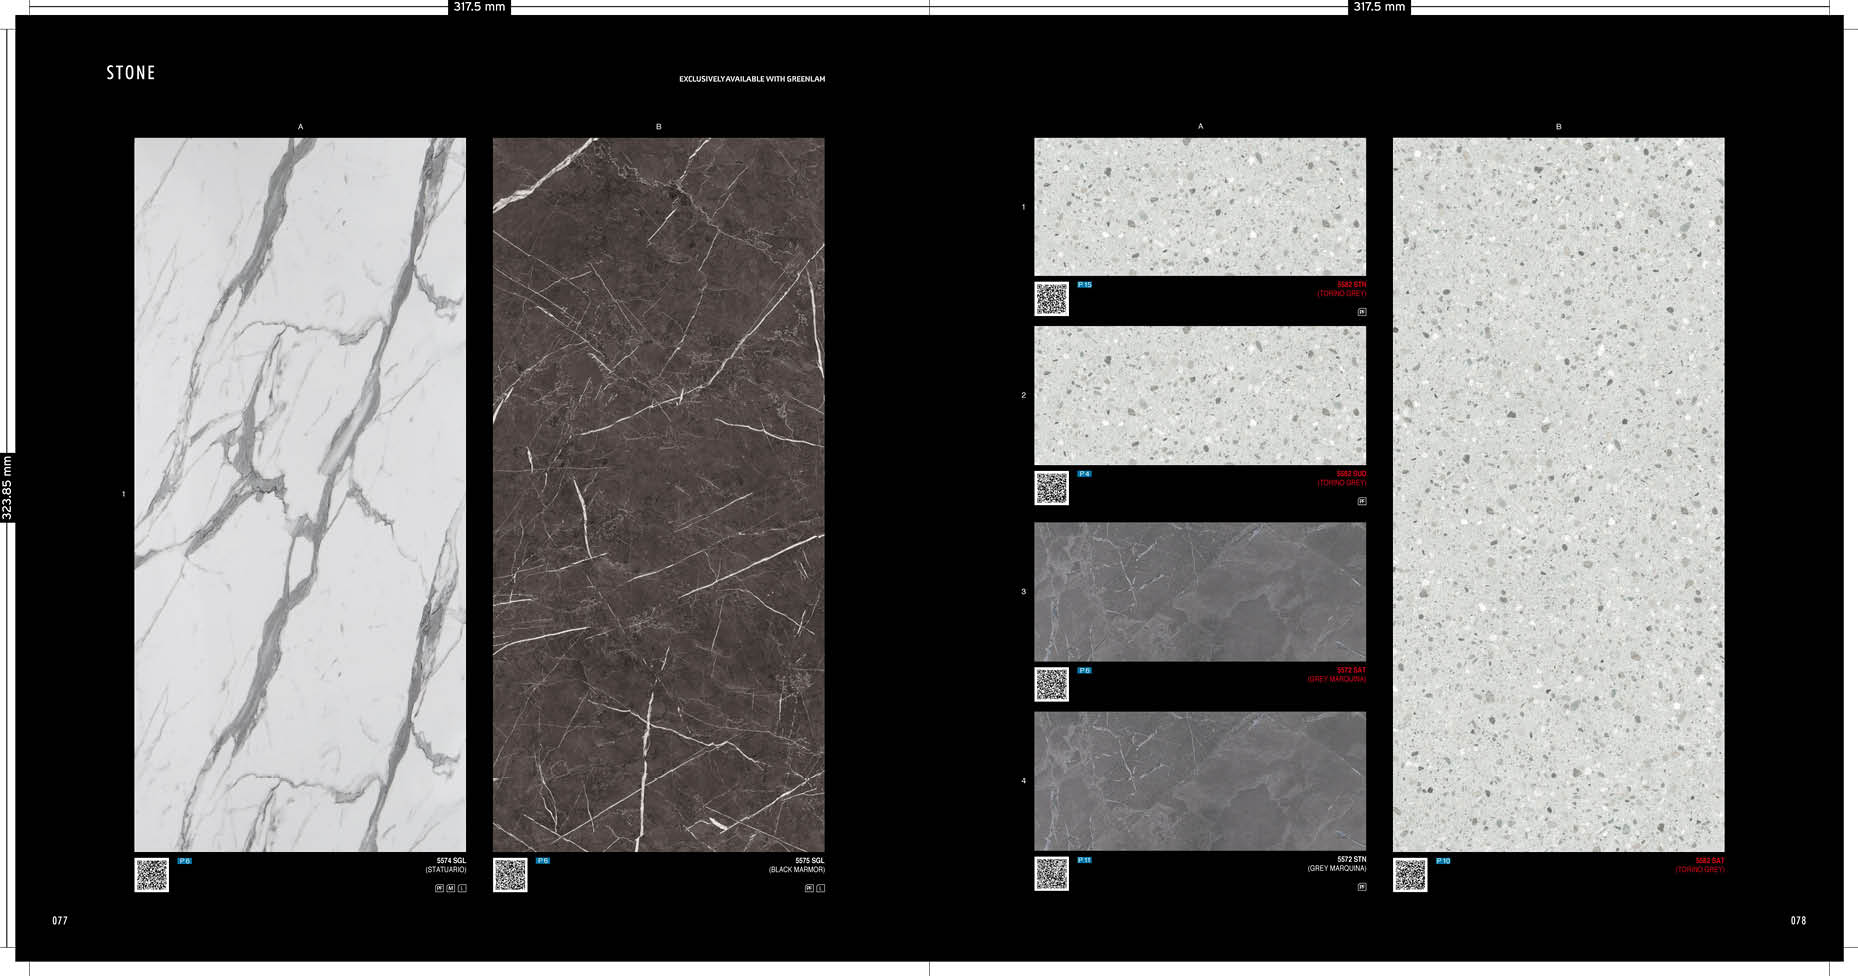The image size is (1858, 976).
Task: Click the QR code for 5582 SAT Torino Grey
Action: (x=1410, y=875)
